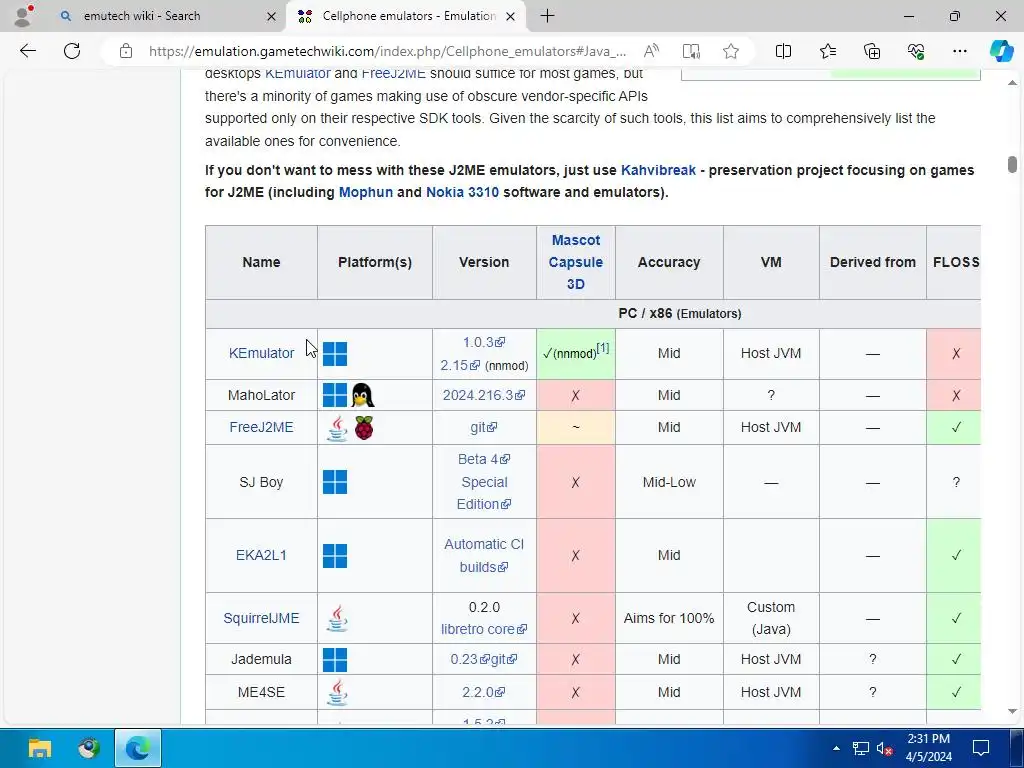Click the Windows icon in EKA2L1 row
1024x768 pixels.
pyautogui.click(x=335, y=556)
